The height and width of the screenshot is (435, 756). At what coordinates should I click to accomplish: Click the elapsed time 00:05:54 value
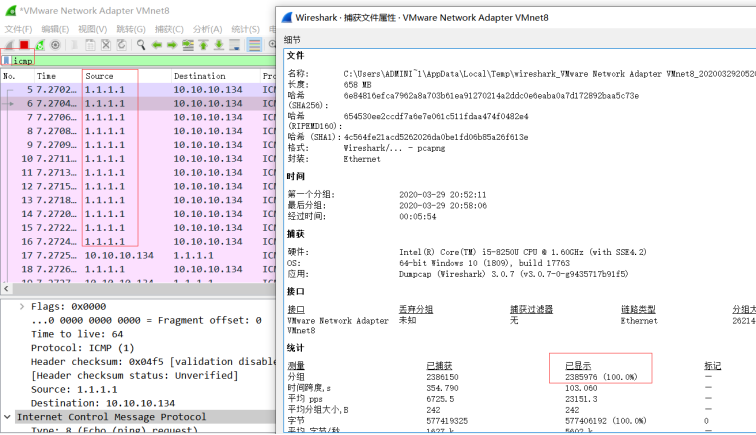[418, 217]
